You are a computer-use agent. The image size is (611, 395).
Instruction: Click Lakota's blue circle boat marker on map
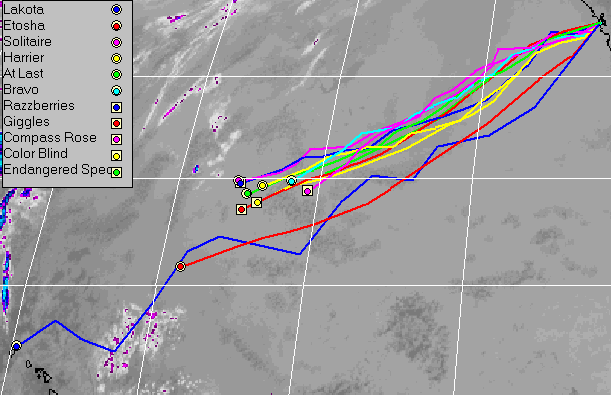(x=16, y=346)
